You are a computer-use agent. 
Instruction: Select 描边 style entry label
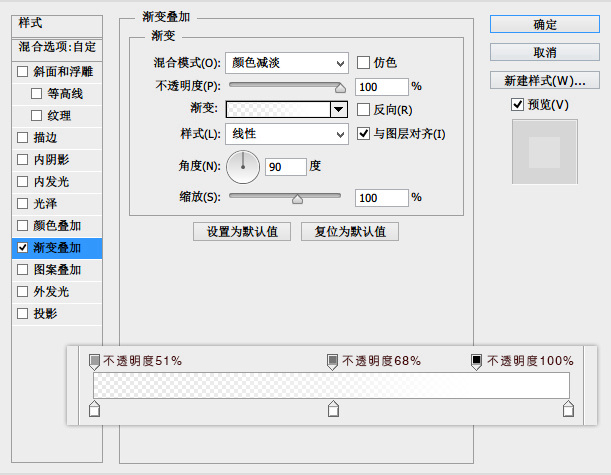(45, 138)
